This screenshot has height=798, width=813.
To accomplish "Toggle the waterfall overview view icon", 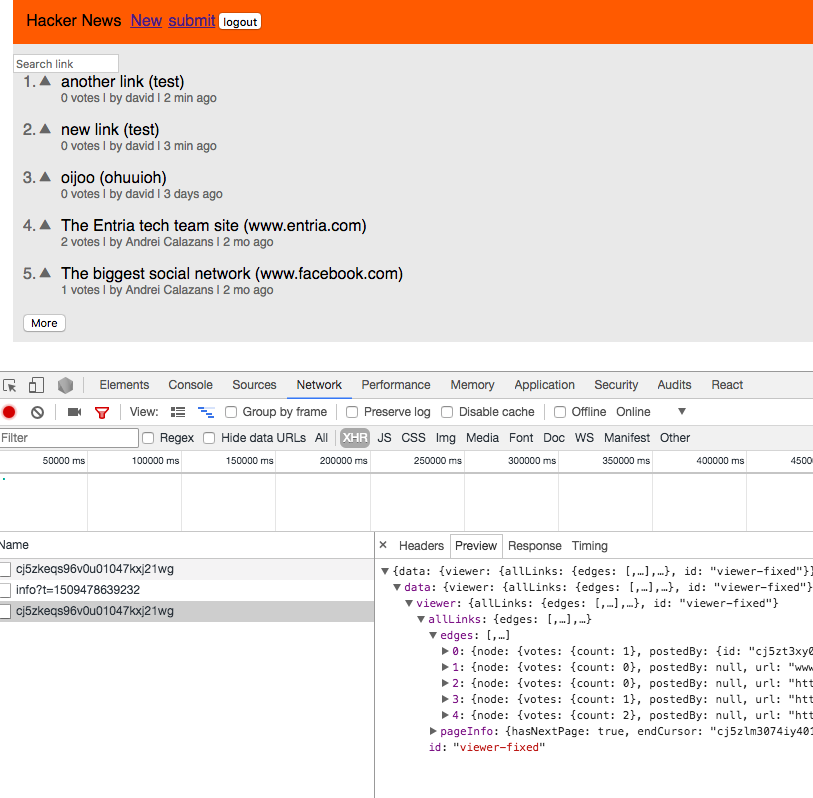I will [206, 412].
